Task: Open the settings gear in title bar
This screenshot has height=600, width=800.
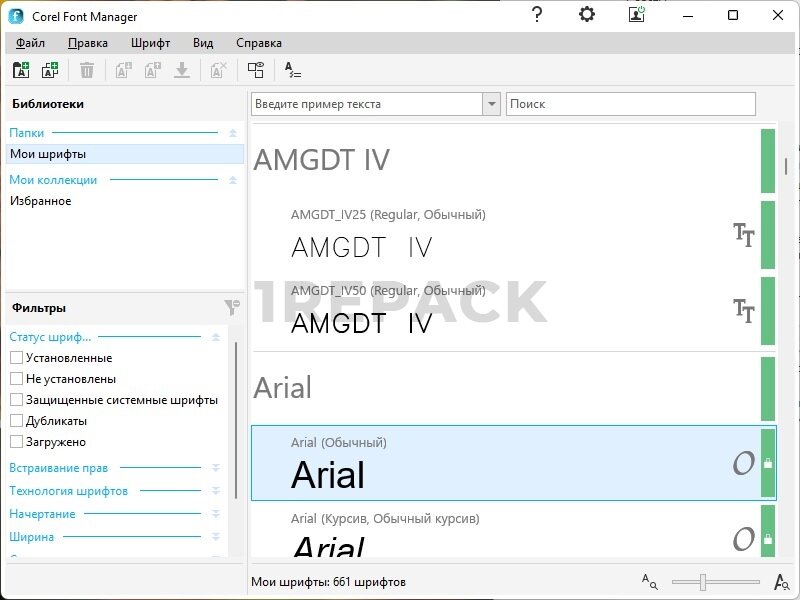Action: click(x=587, y=15)
